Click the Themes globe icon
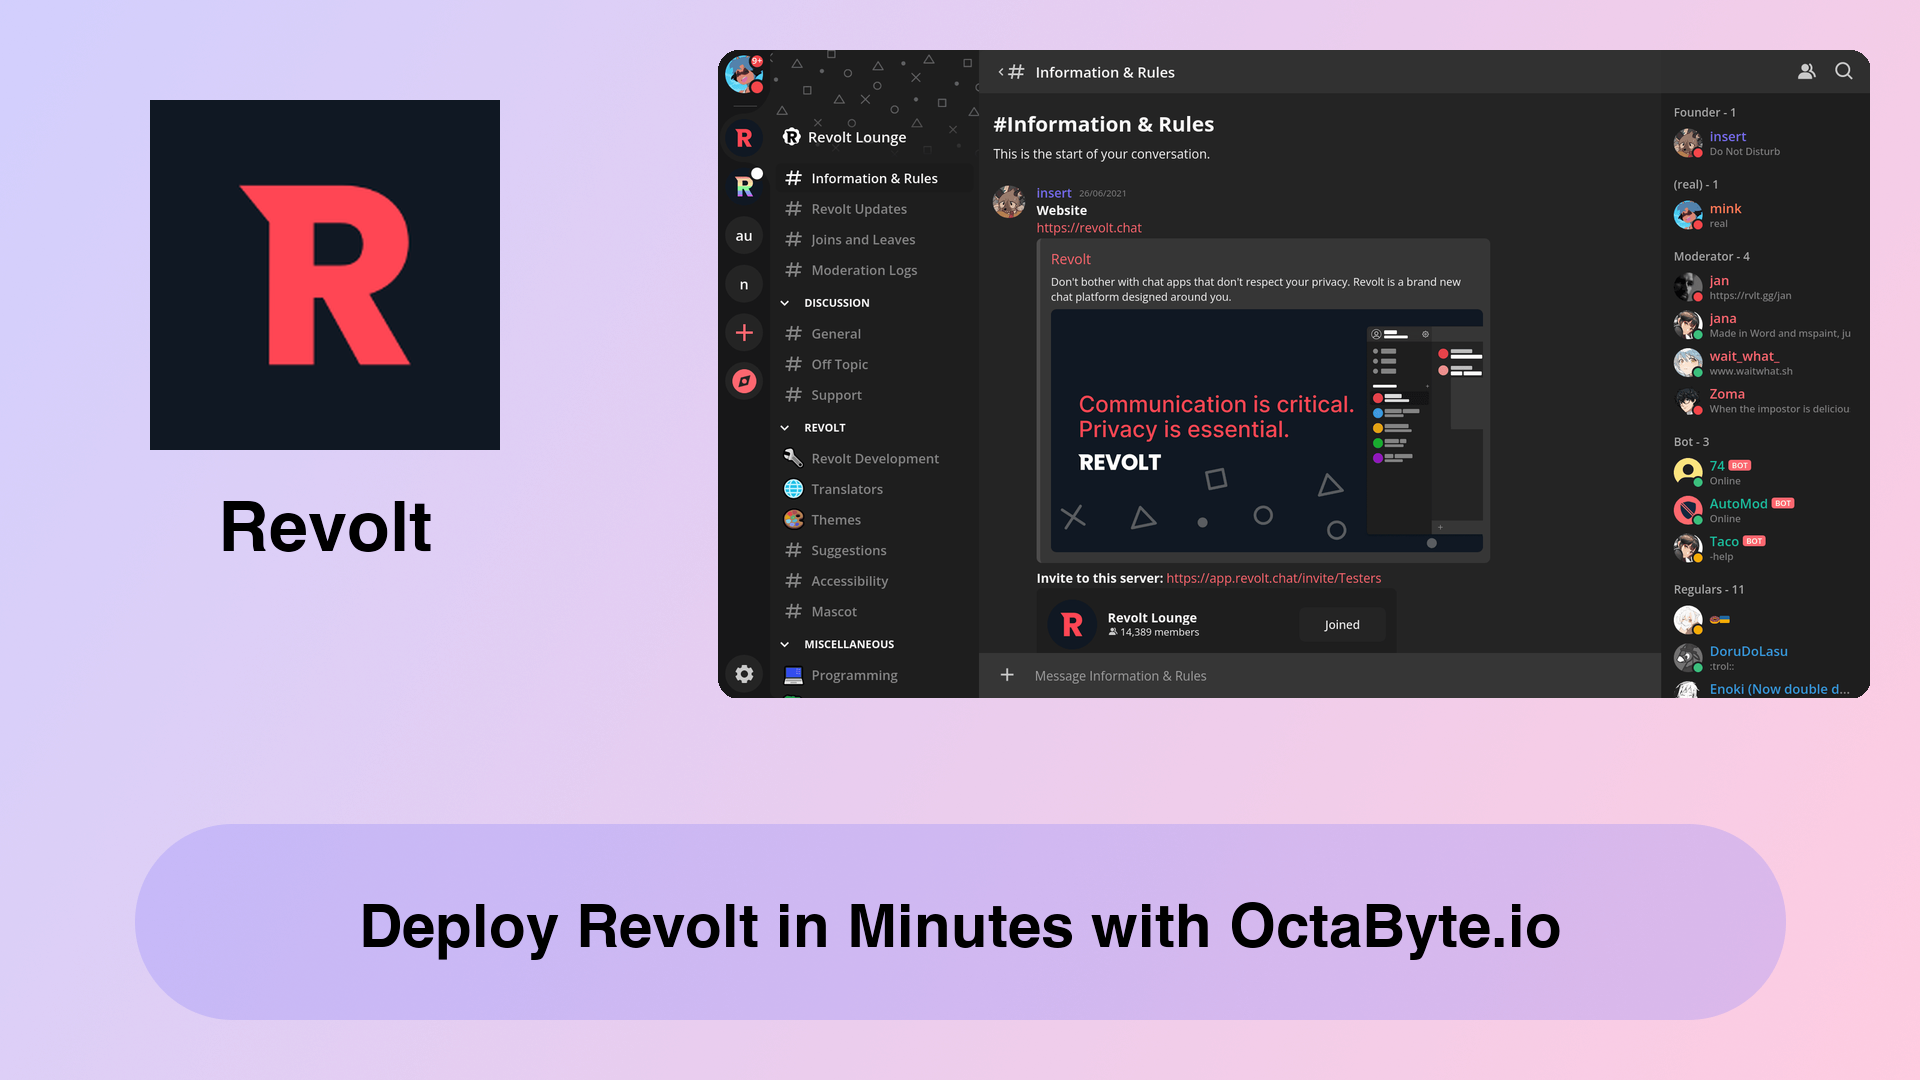Image resolution: width=1920 pixels, height=1080 pixels. pos(793,518)
